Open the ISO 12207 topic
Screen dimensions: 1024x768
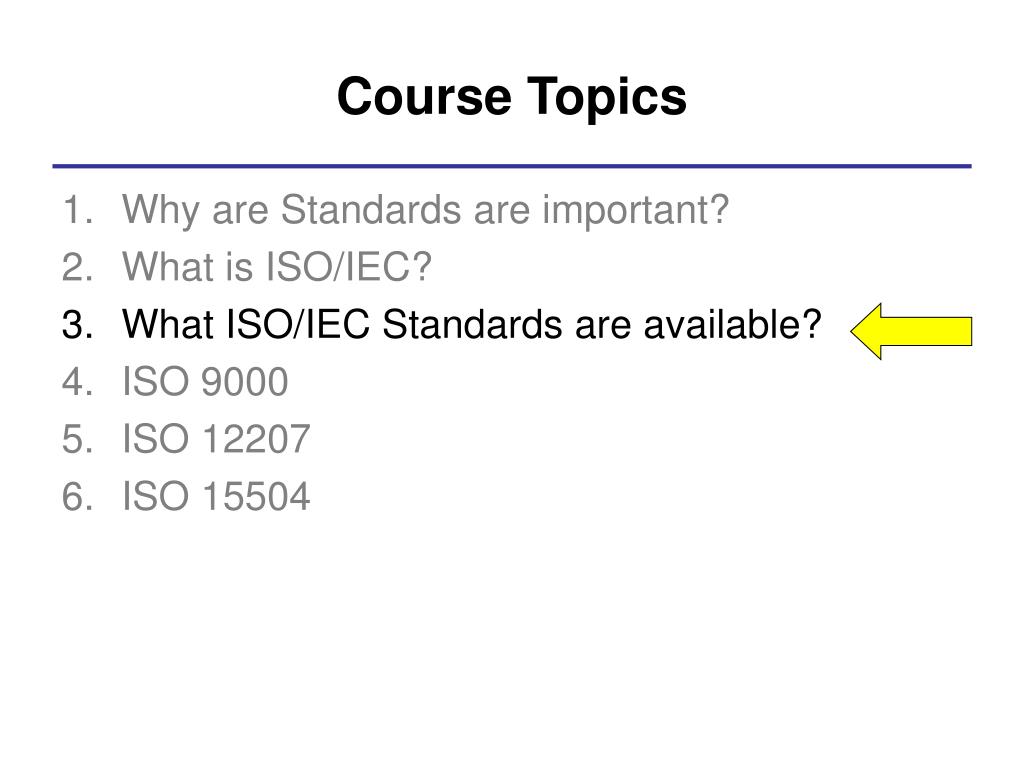(x=216, y=439)
